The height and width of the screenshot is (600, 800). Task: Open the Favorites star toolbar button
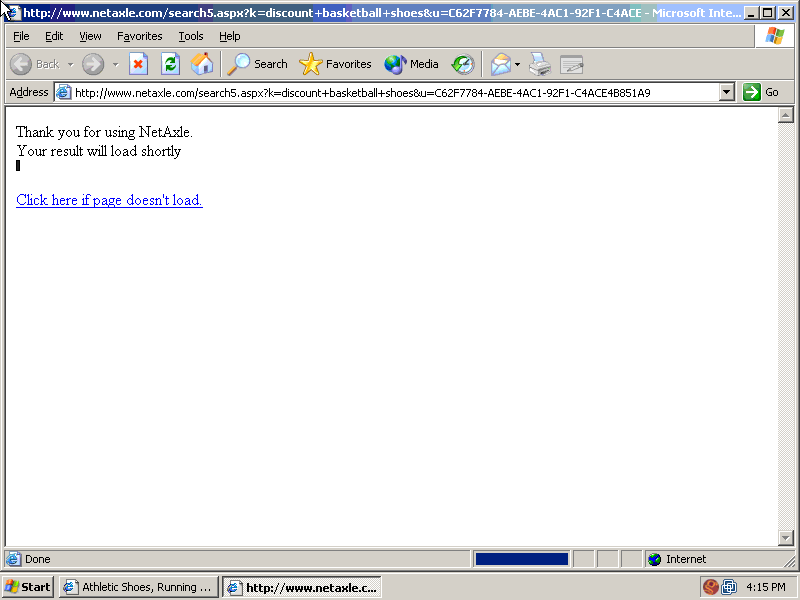click(x=335, y=64)
